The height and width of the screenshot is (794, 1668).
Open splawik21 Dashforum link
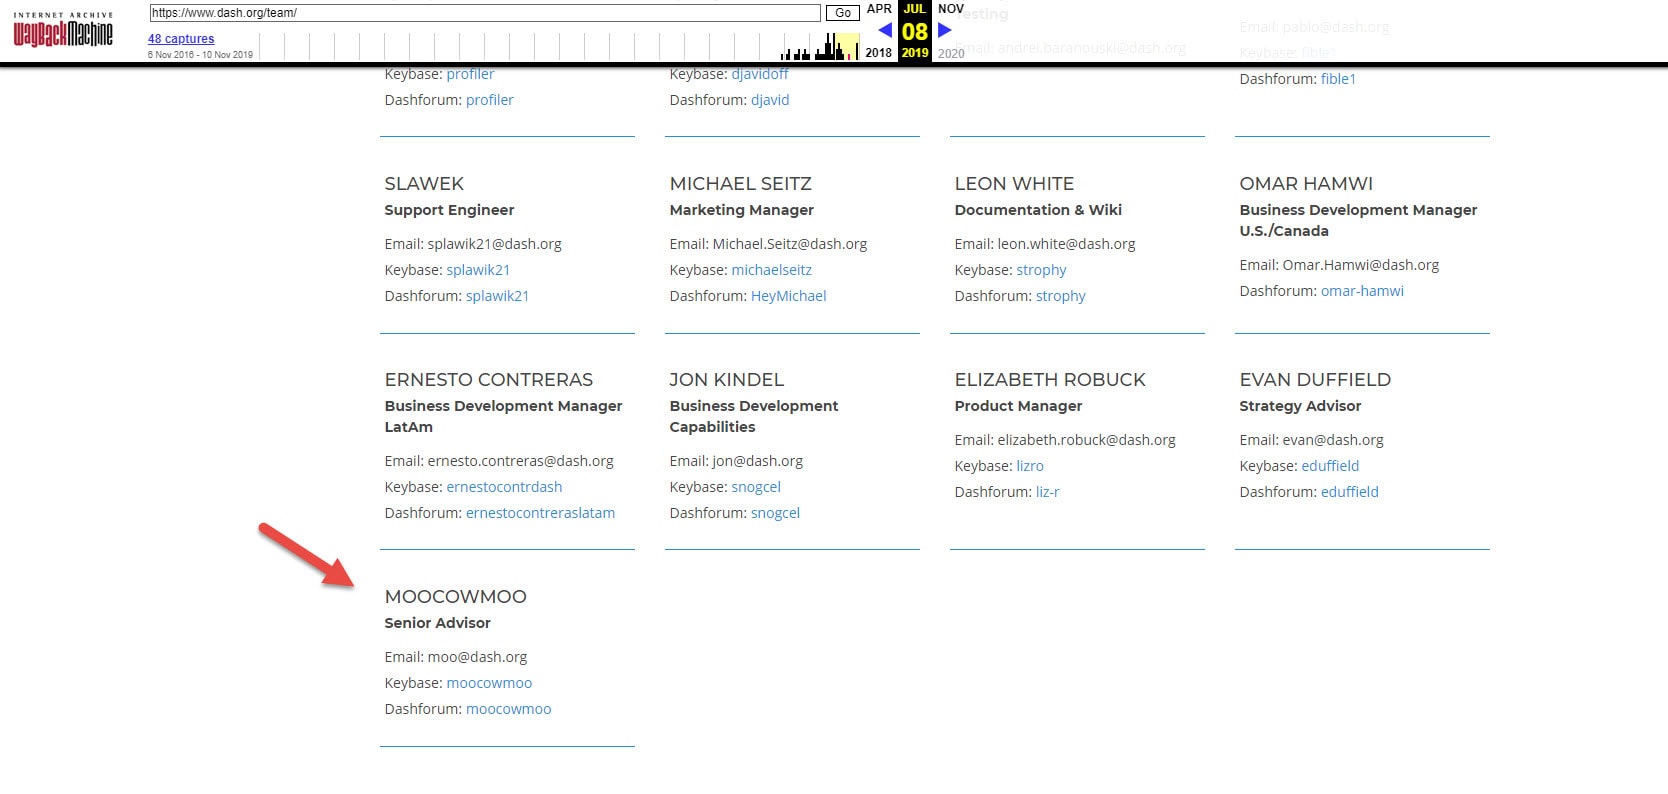pos(497,296)
